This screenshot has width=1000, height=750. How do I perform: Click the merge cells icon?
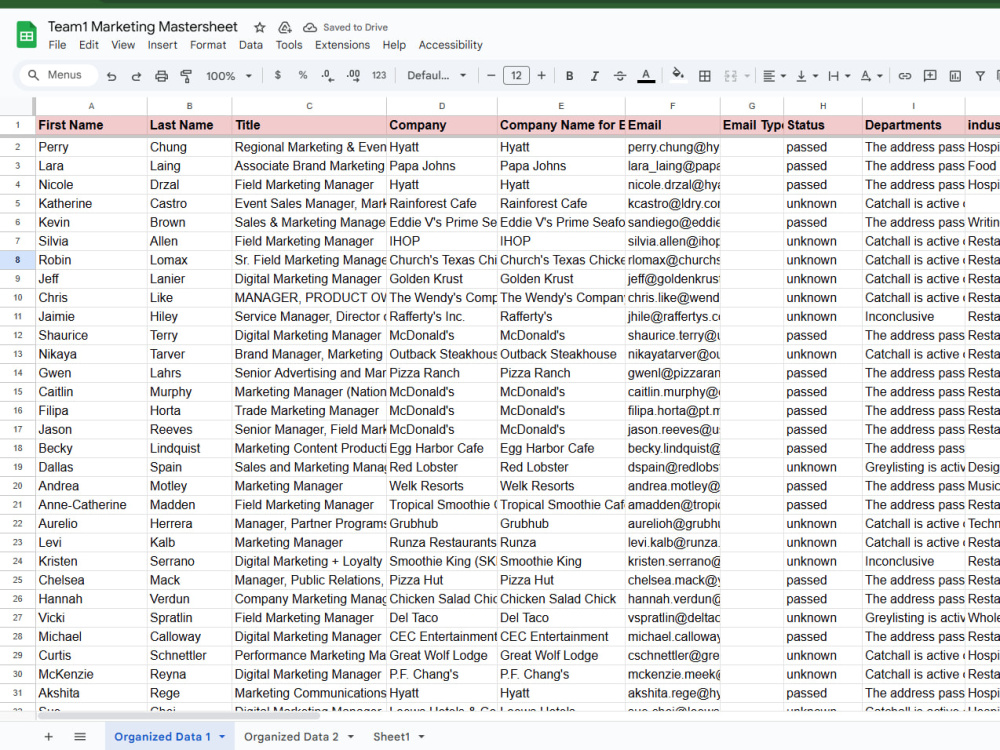coord(731,76)
